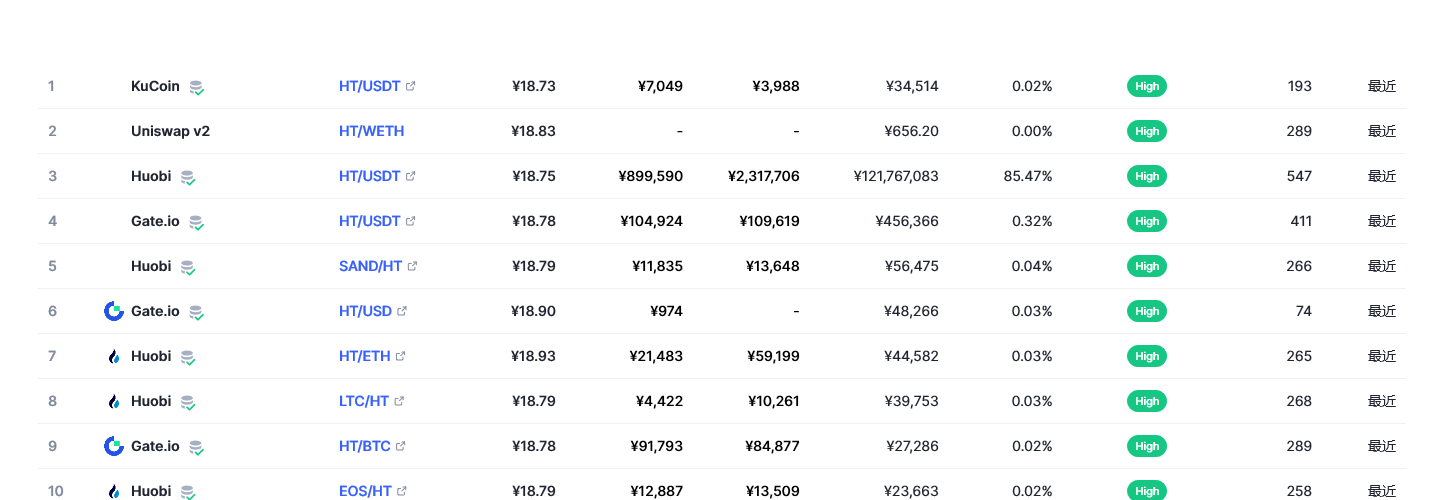Click external link icon next to HT/BTC
1450x500 pixels.
[x=401, y=446]
